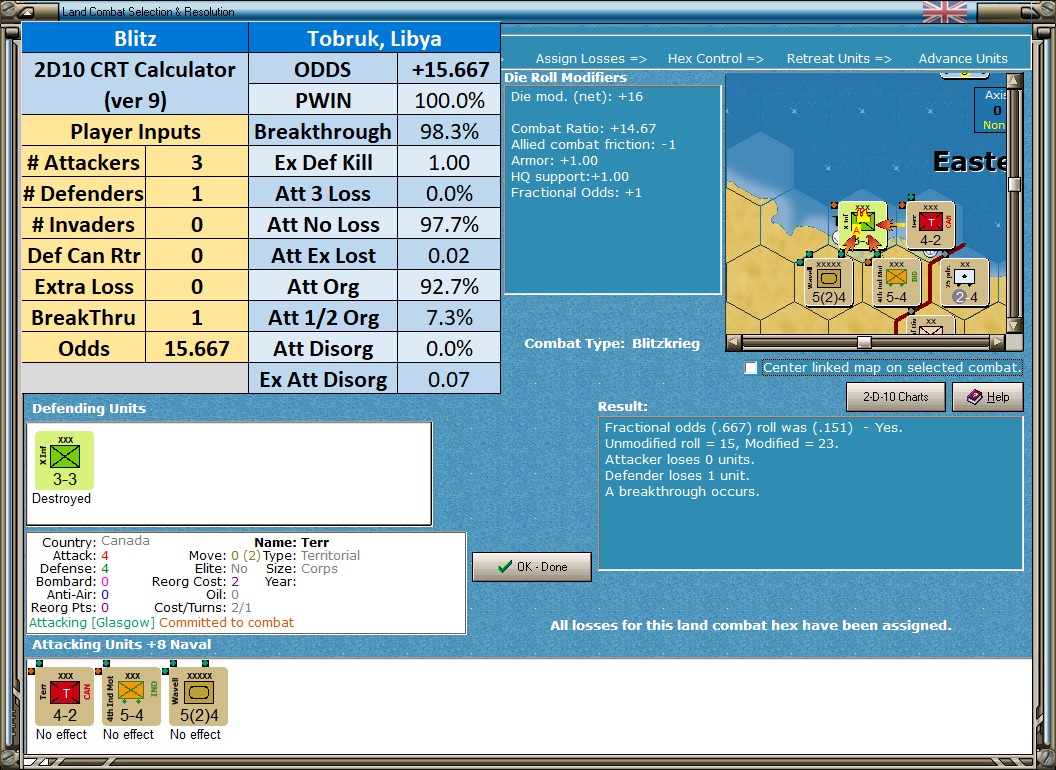Switch to the Retreat Units step
Screen dimensions: 1056x770
pos(839,59)
